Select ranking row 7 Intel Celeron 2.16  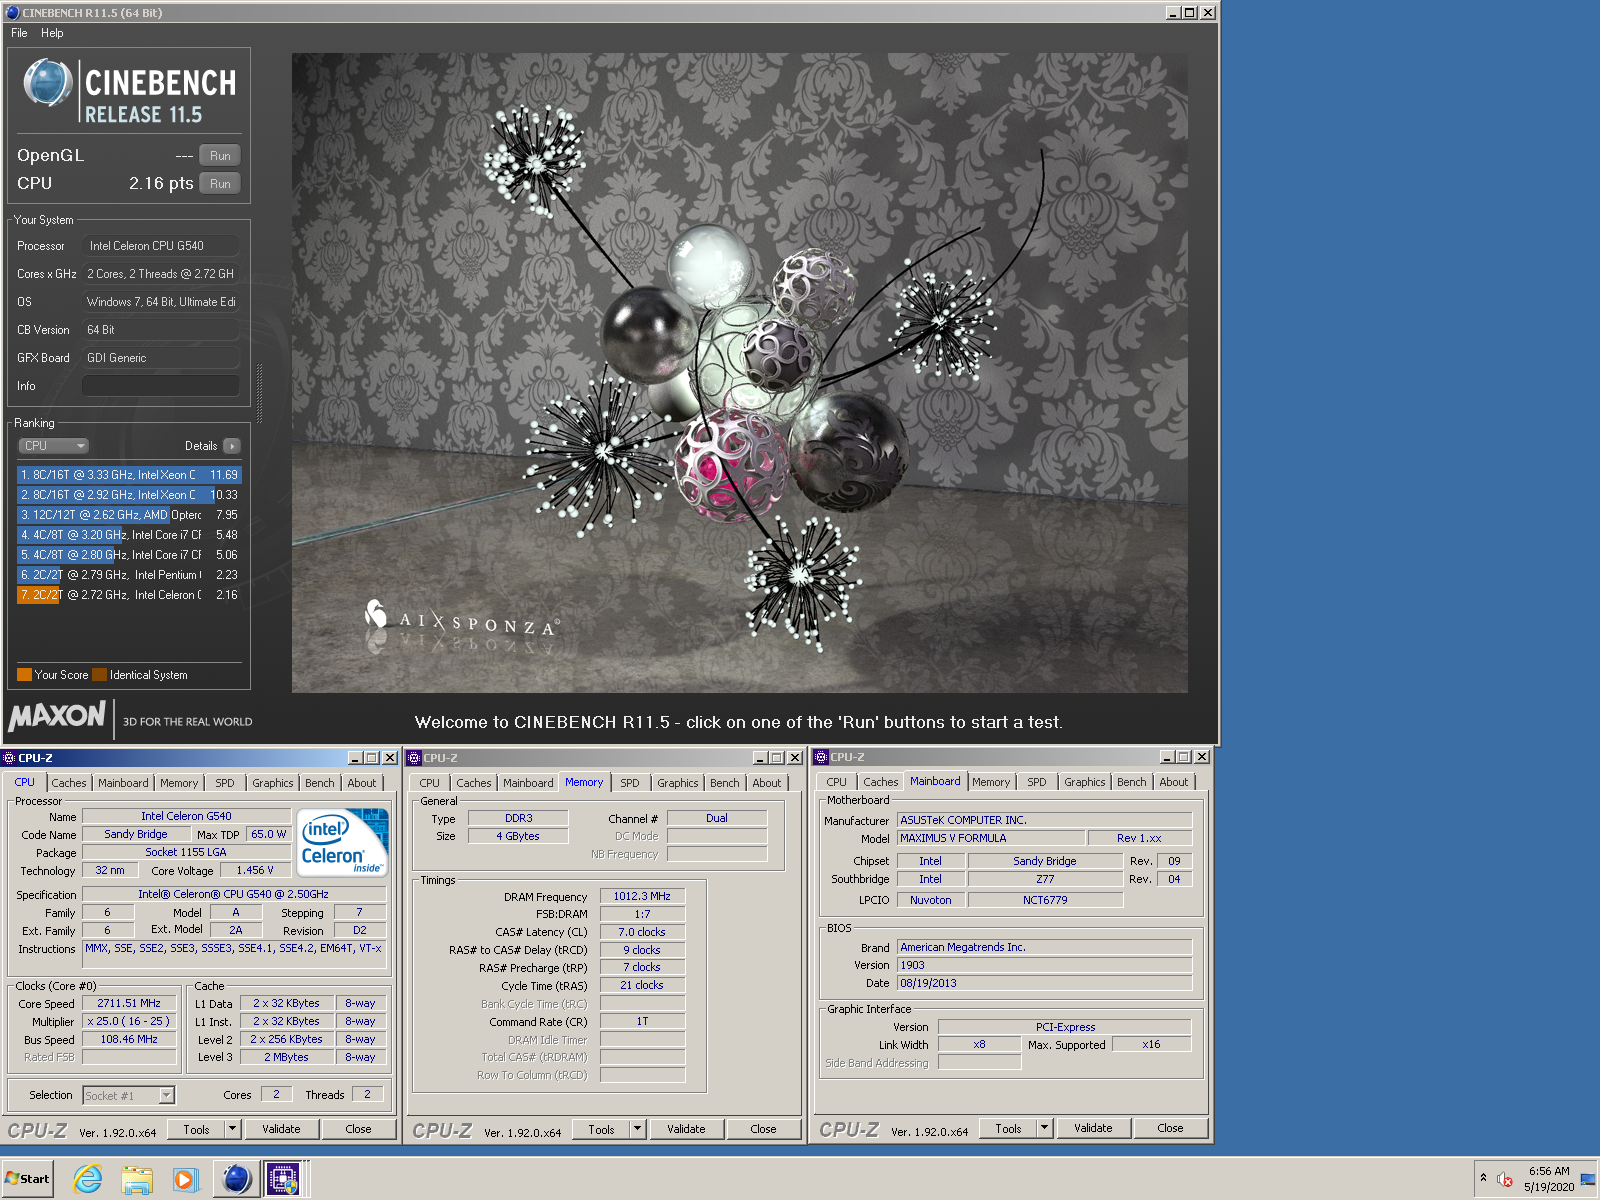coord(129,595)
